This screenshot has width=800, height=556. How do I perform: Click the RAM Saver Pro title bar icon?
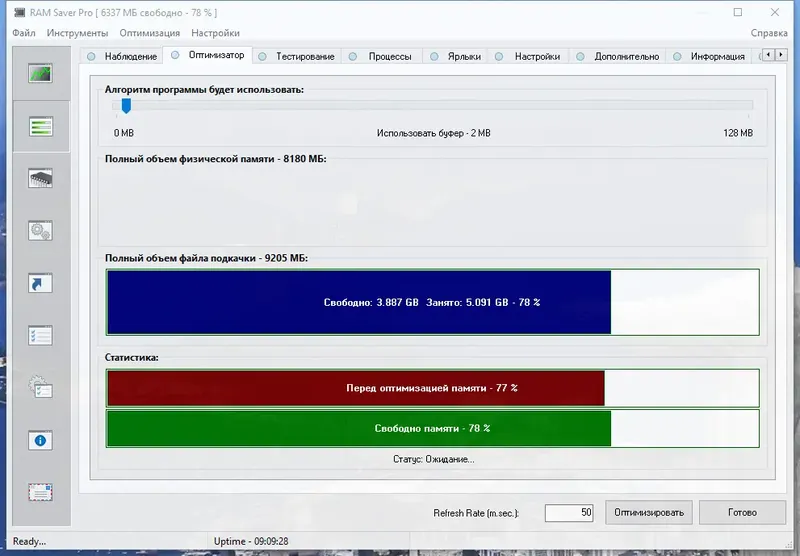coord(19,13)
